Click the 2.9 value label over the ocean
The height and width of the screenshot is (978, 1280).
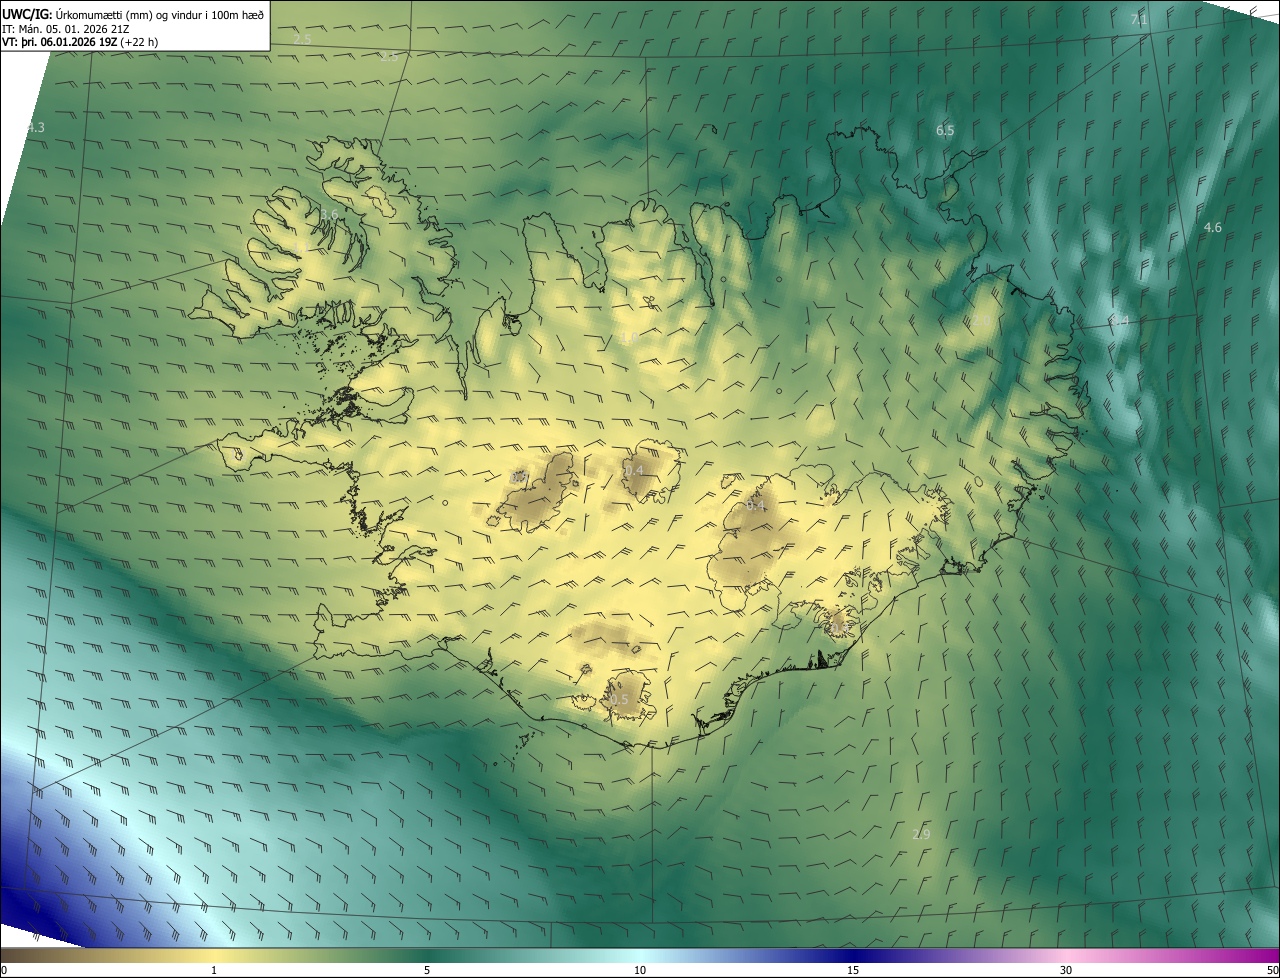pyautogui.click(x=922, y=834)
